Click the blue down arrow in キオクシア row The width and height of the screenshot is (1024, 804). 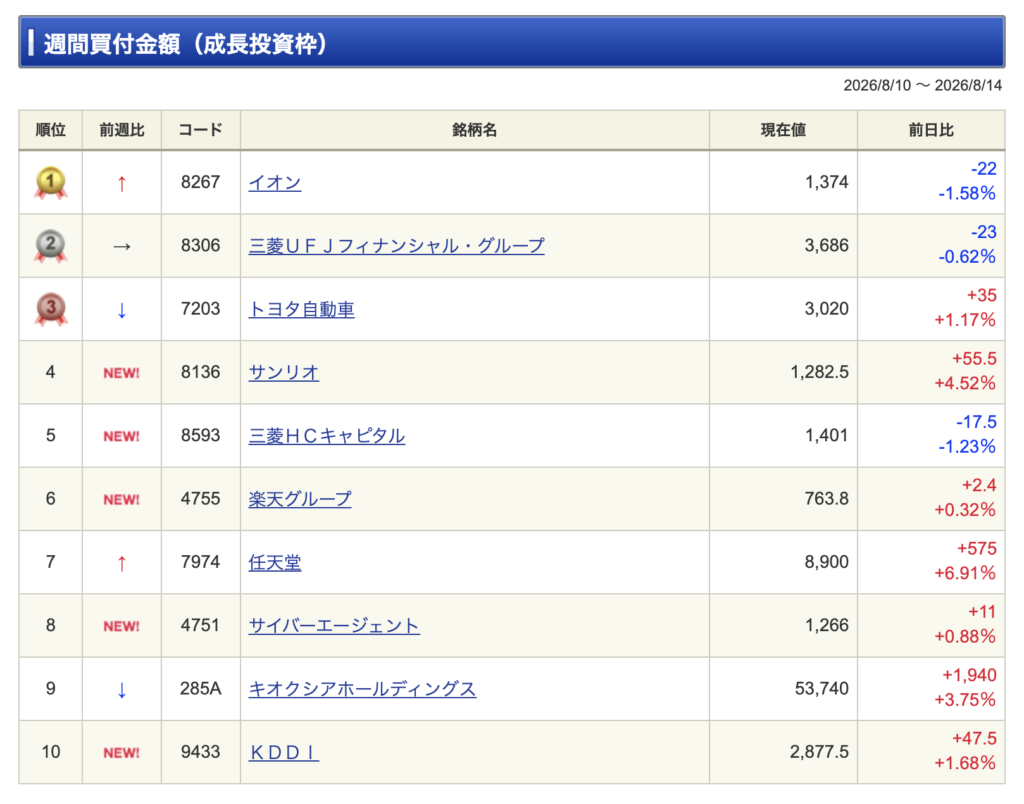point(121,690)
